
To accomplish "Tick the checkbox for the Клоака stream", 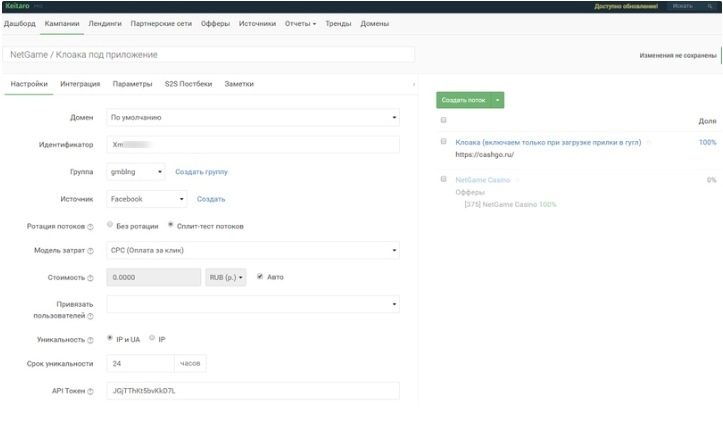I will click(444, 141).
